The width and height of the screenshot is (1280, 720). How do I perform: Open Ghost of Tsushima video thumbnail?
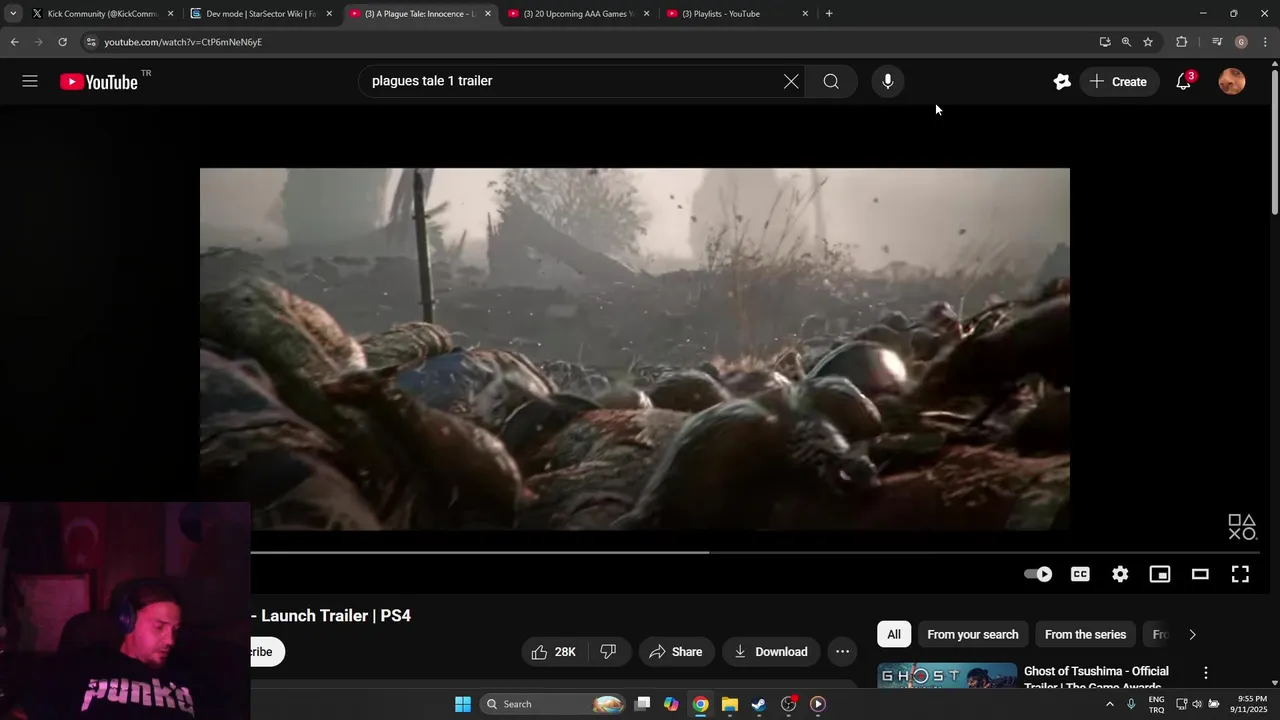click(947, 676)
